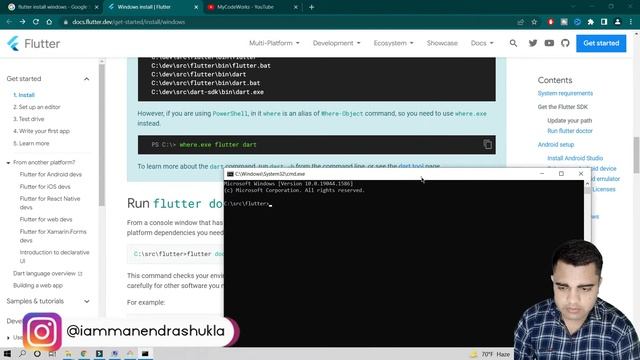
Task: Select the Windows install Flutter tab
Action: pyautogui.click(x=152, y=7)
